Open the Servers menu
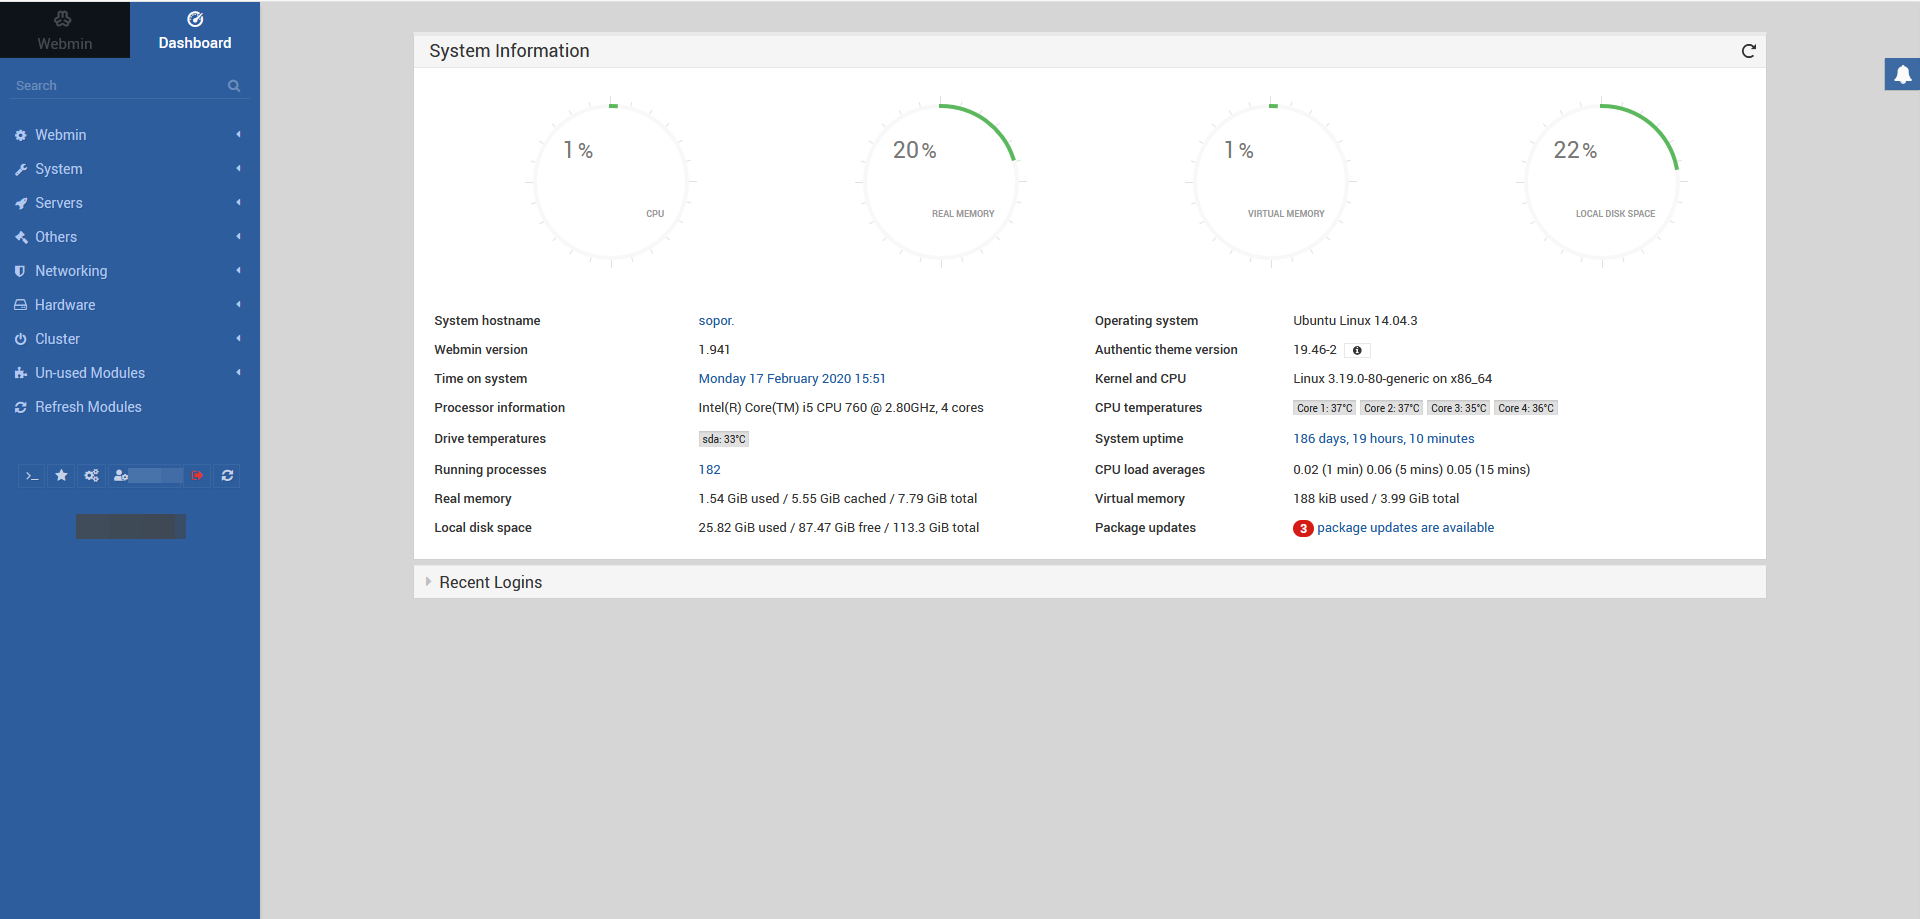 point(58,203)
